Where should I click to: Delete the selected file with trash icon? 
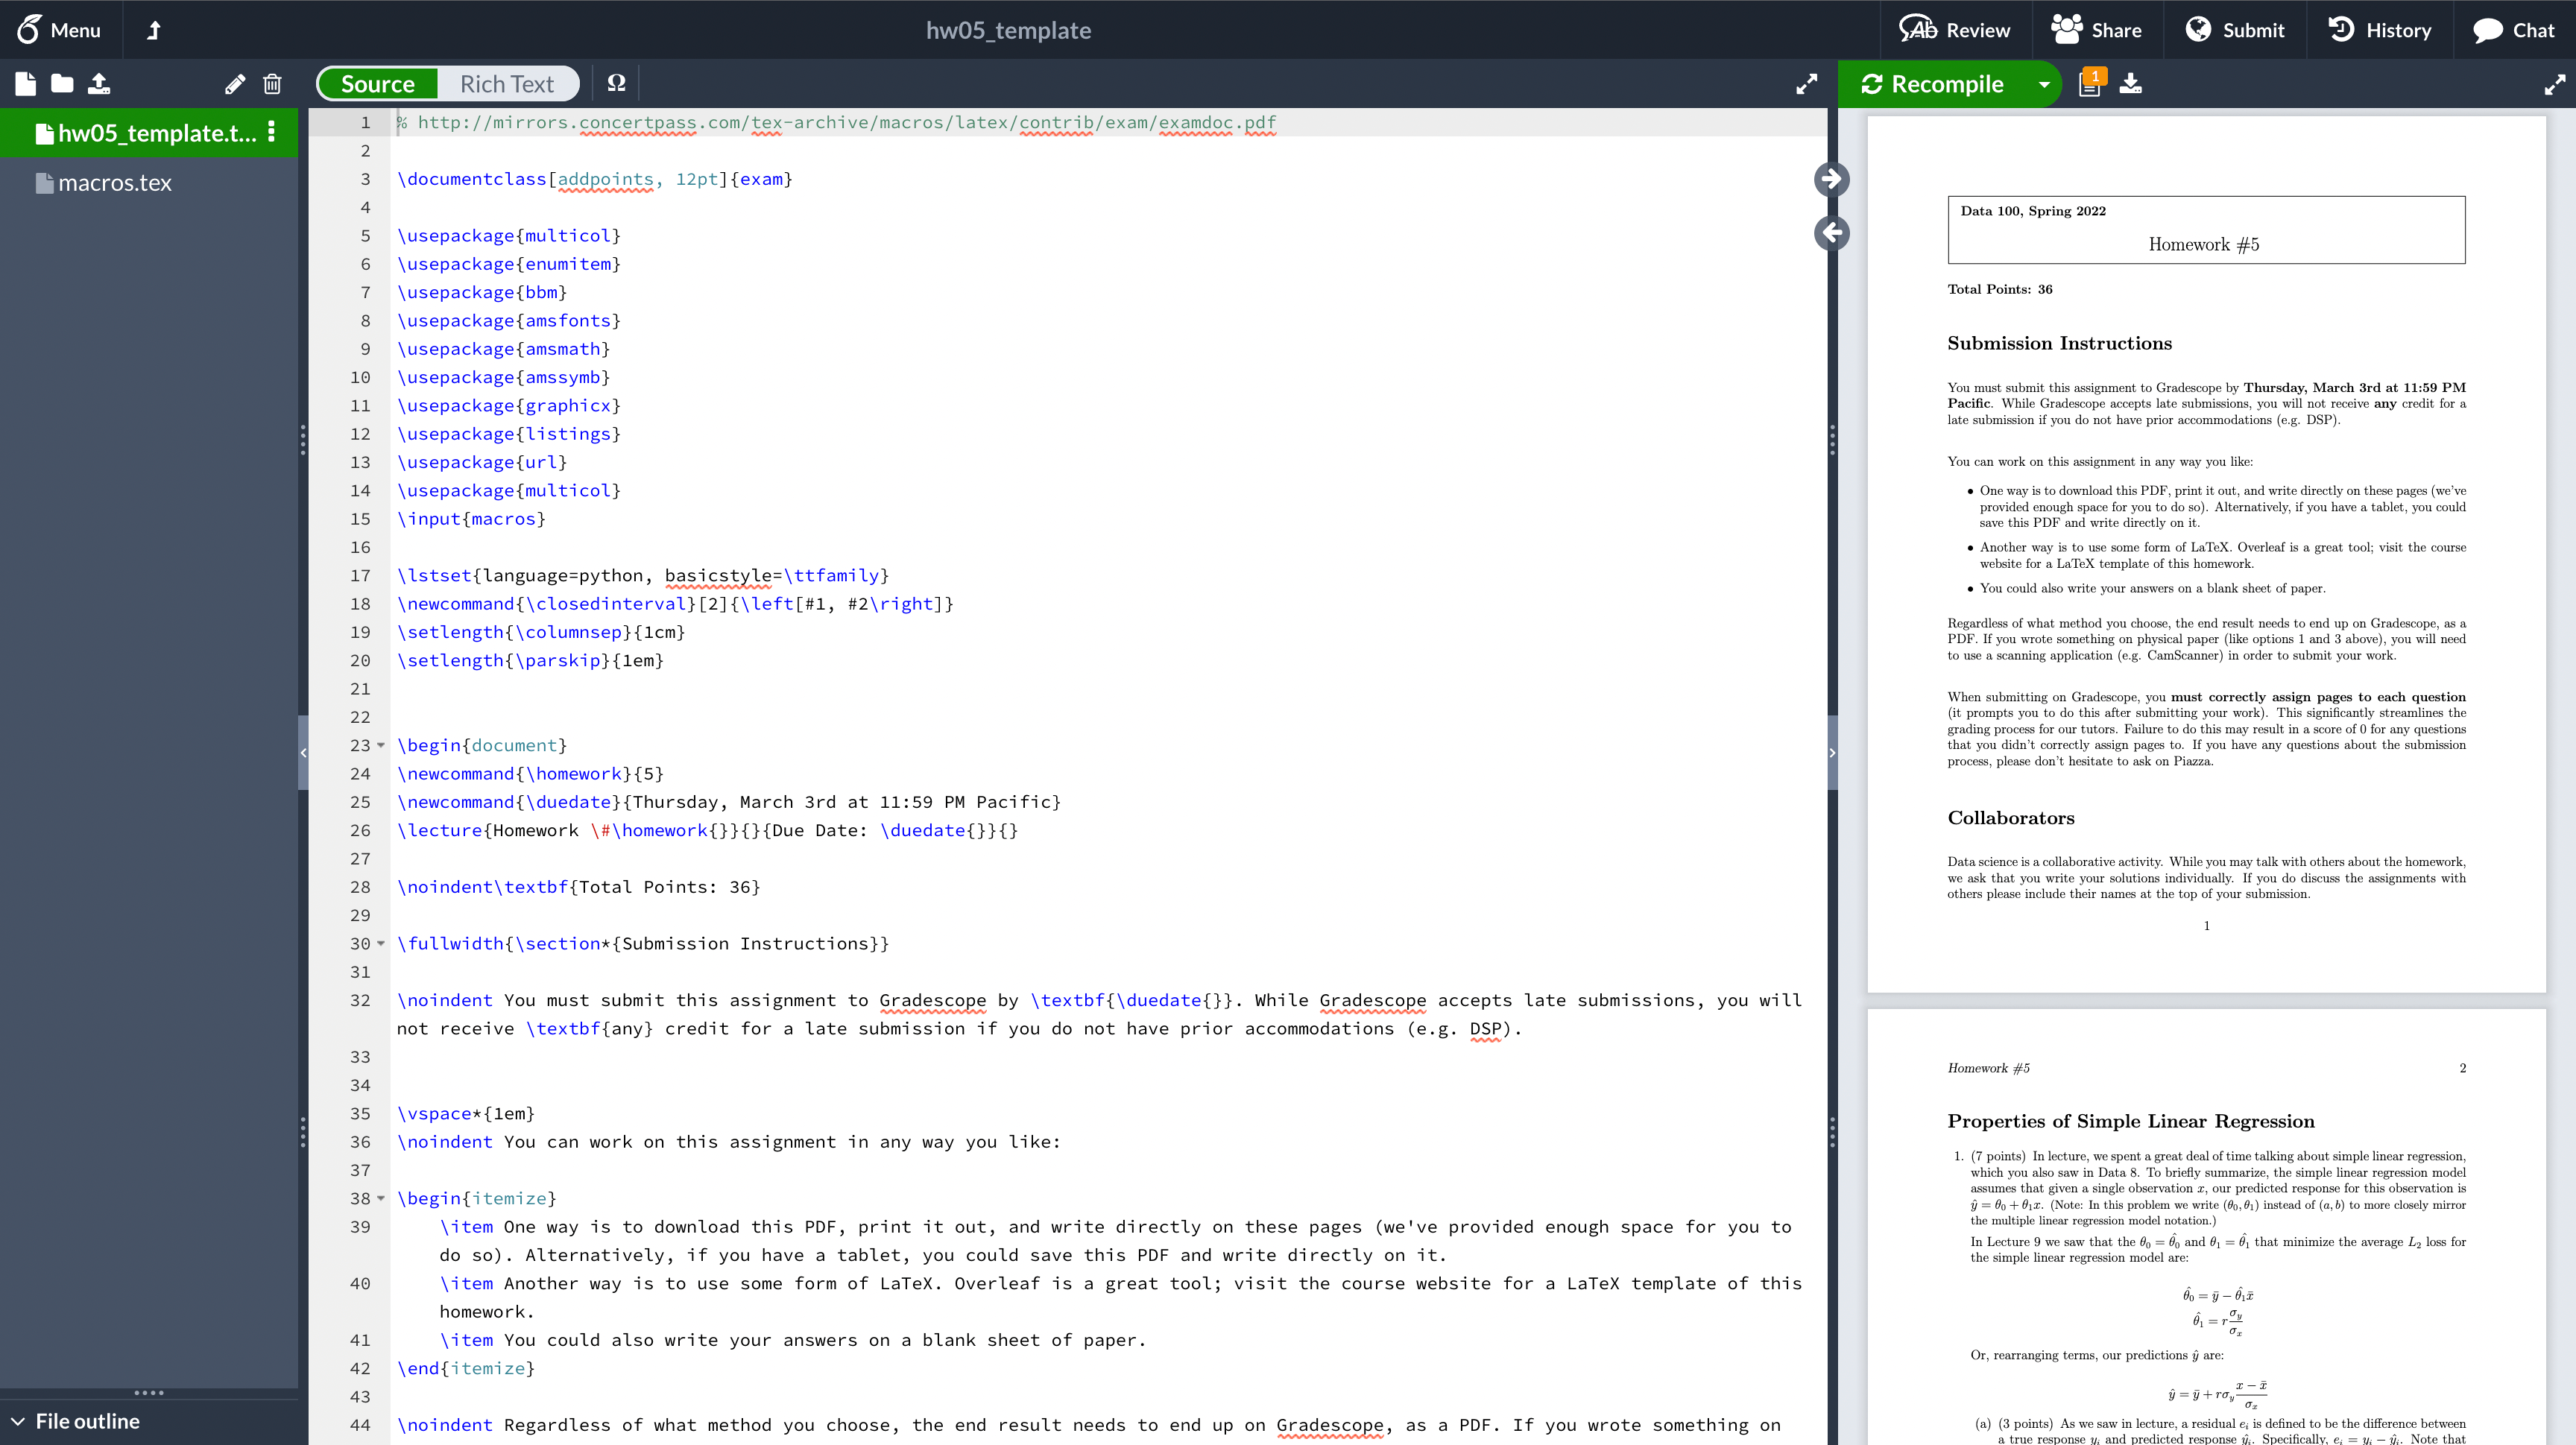(x=271, y=84)
